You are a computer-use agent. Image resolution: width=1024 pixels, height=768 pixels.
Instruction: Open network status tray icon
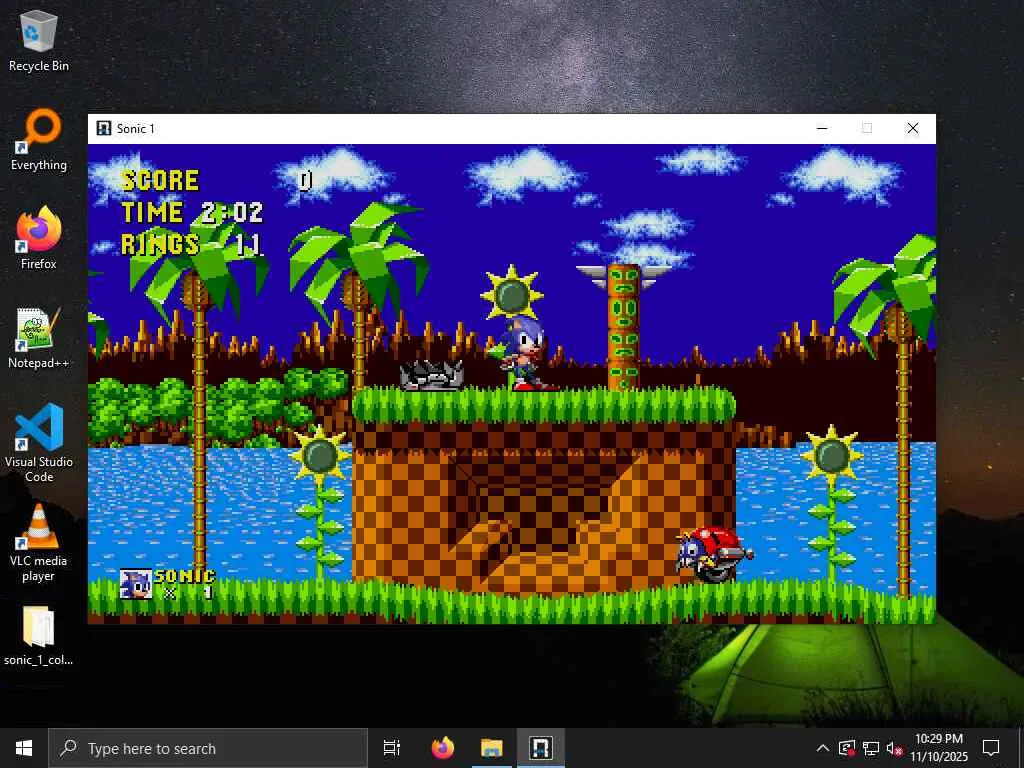tap(871, 748)
